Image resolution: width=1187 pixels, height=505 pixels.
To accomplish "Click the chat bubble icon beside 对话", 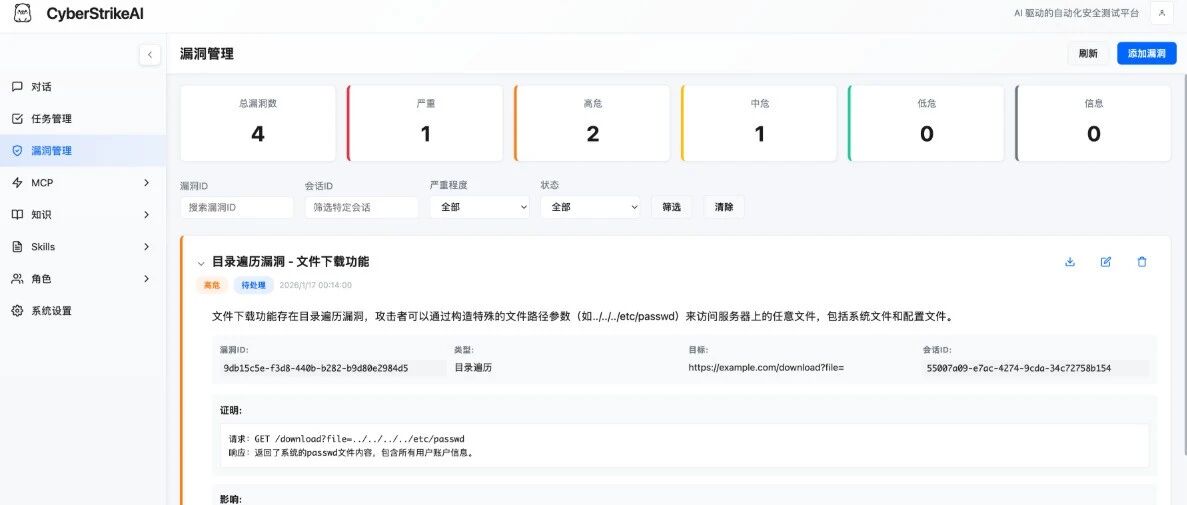I will coord(17,87).
